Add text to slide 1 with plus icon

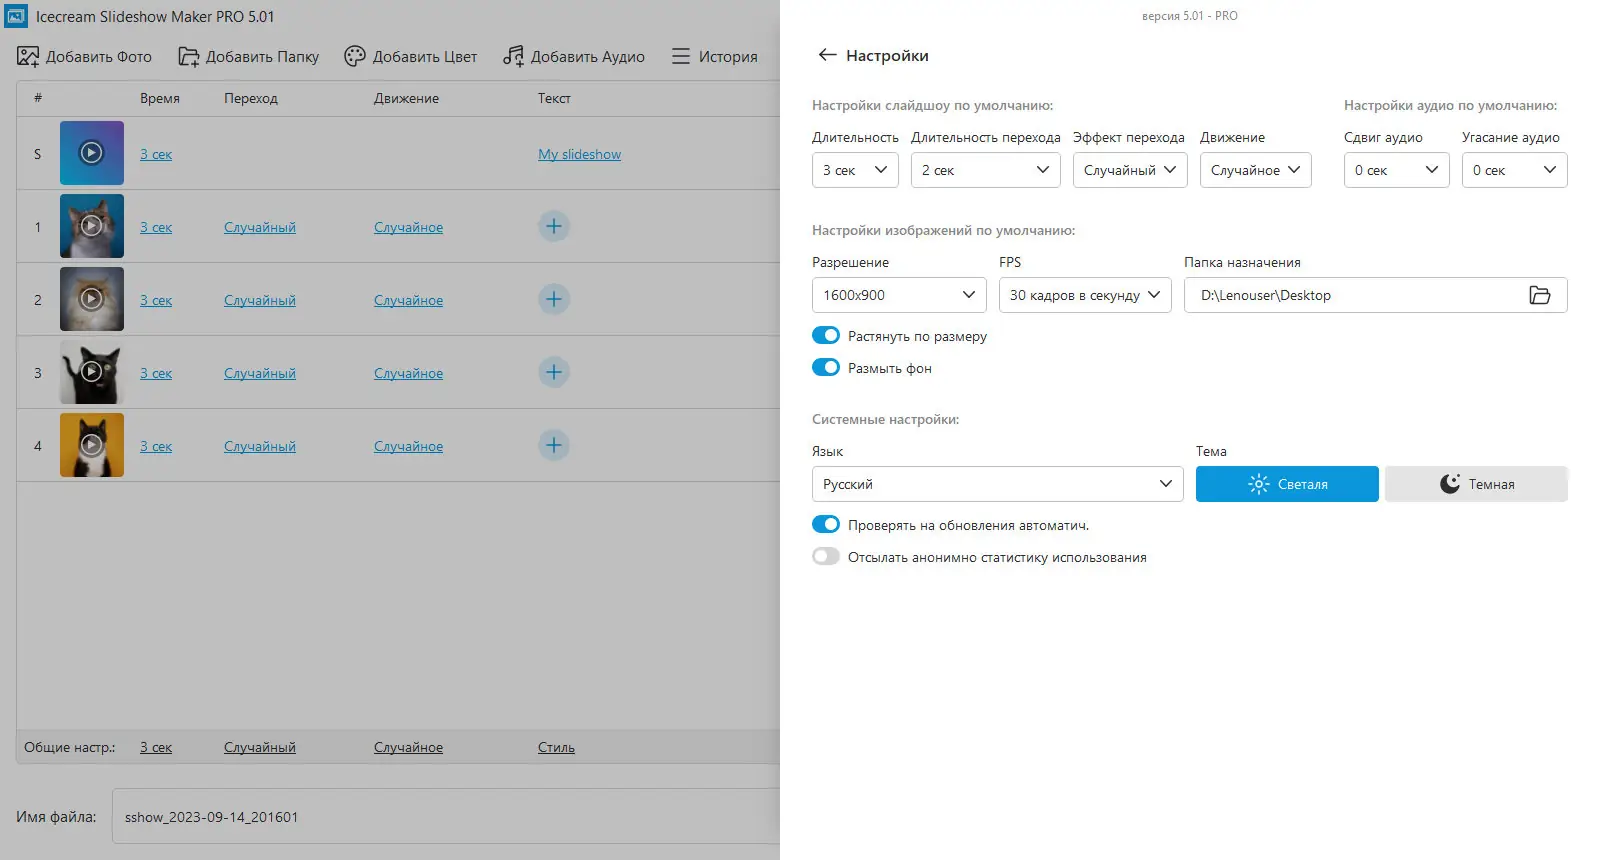(554, 226)
